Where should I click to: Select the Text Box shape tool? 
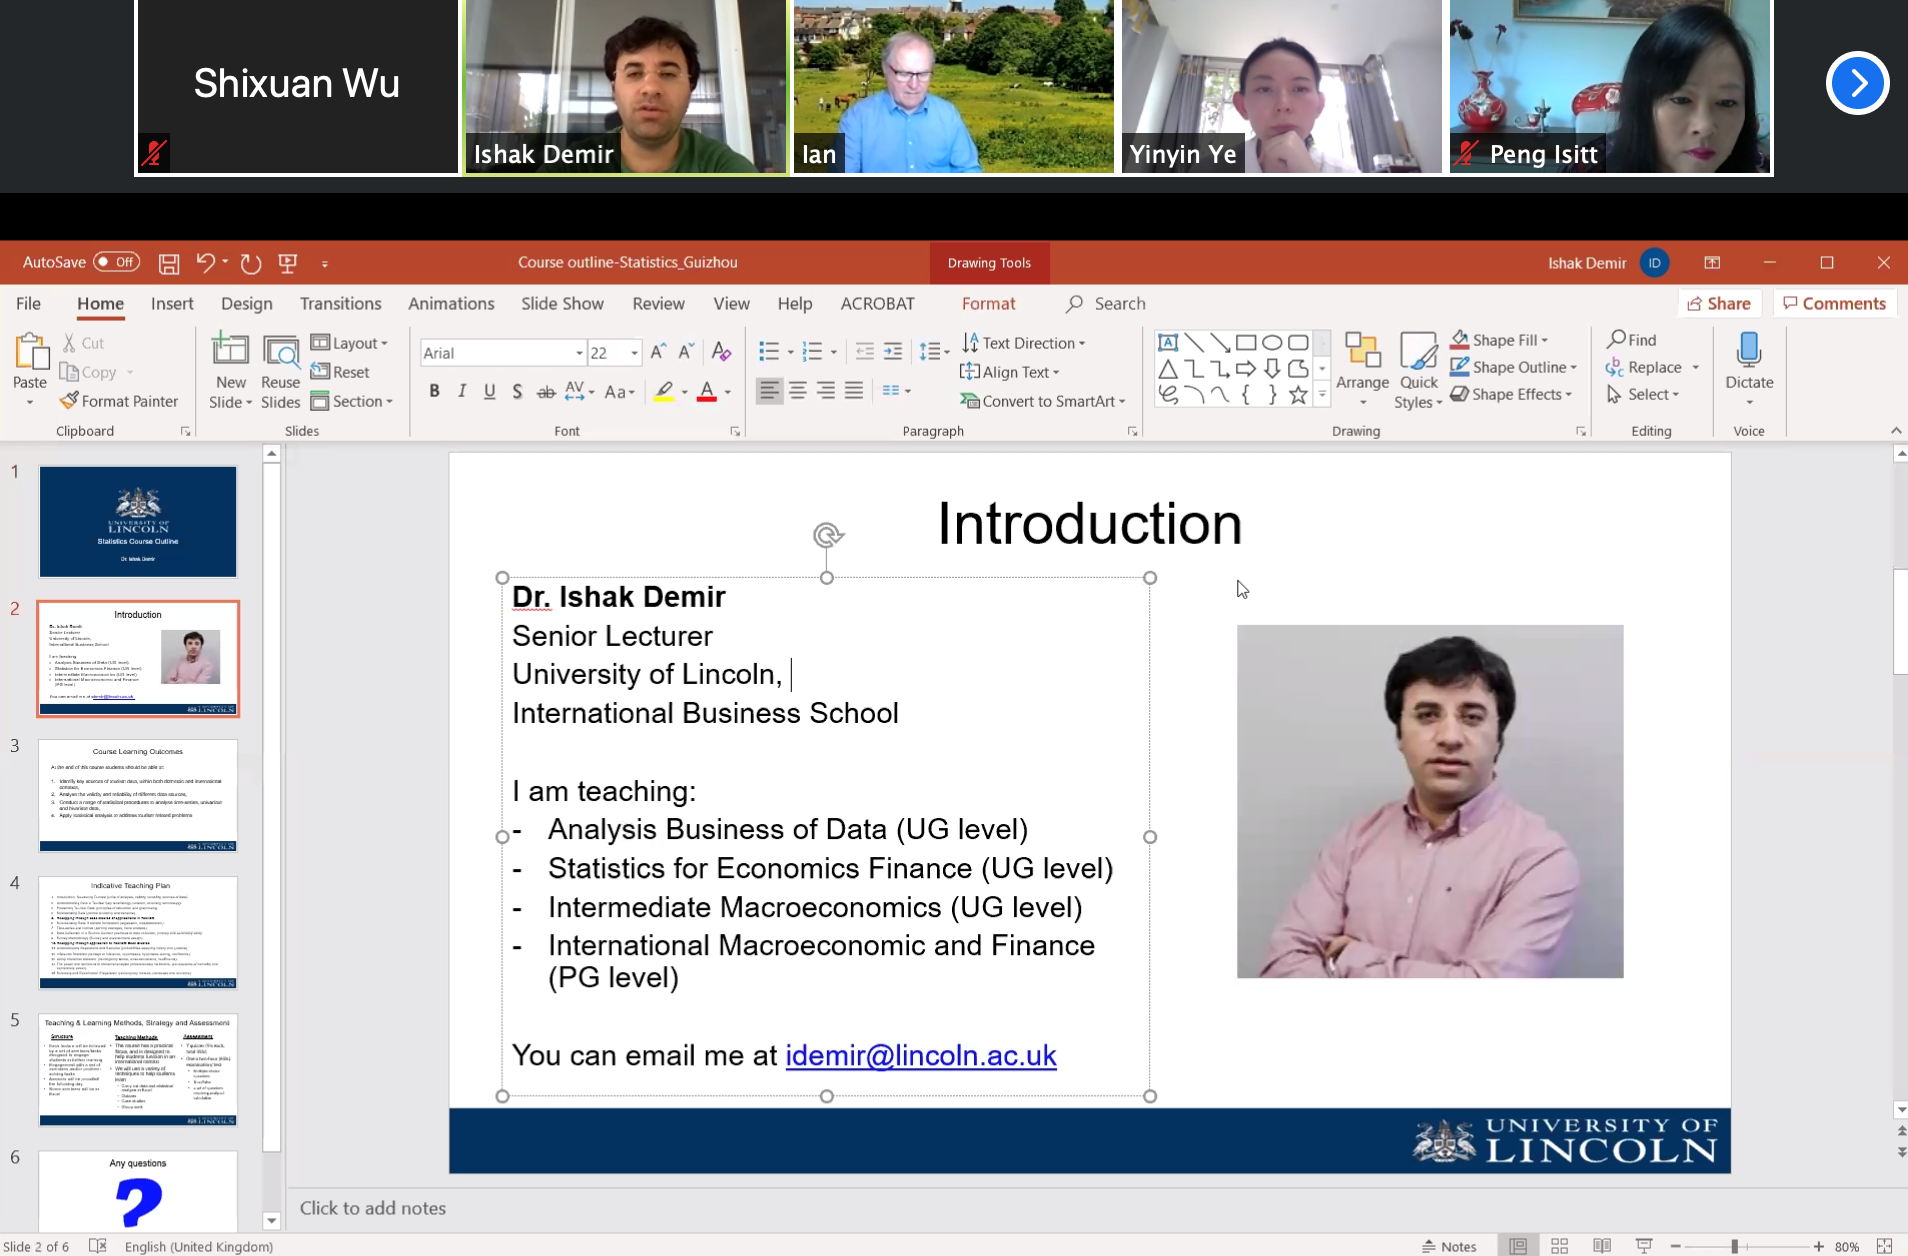[x=1168, y=342]
